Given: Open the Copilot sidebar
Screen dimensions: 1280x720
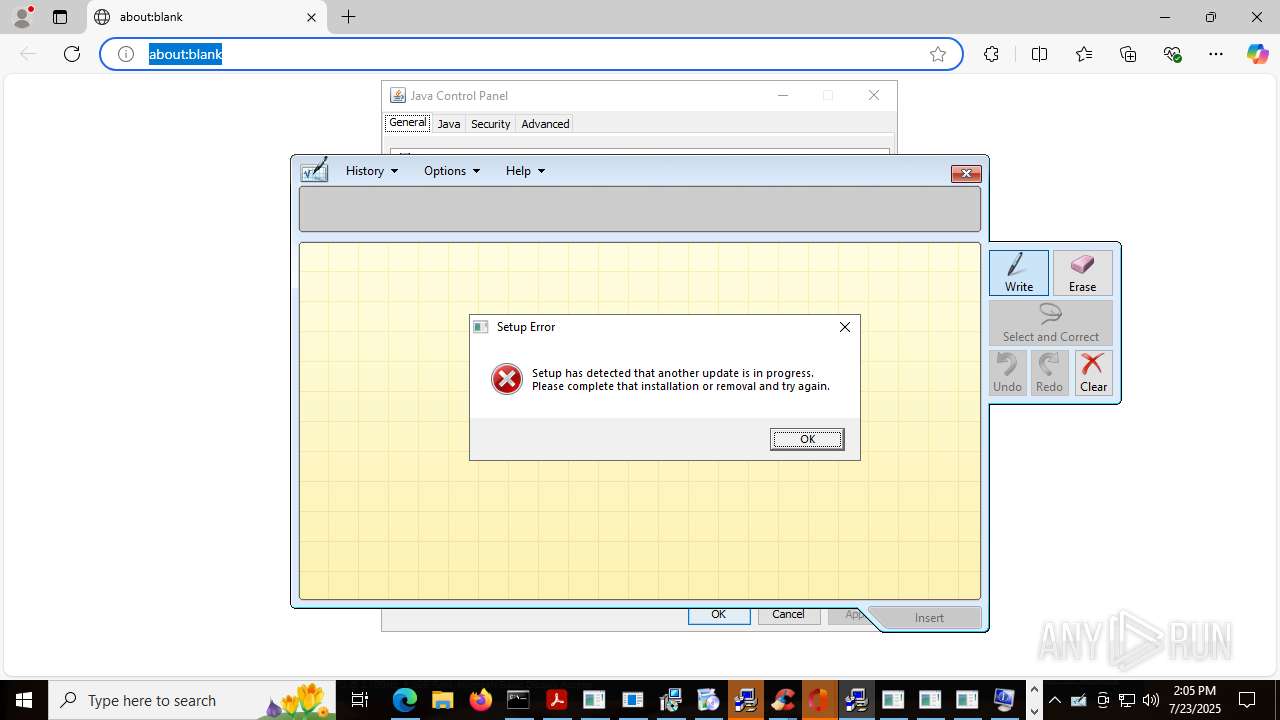Looking at the screenshot, I should pos(1257,54).
